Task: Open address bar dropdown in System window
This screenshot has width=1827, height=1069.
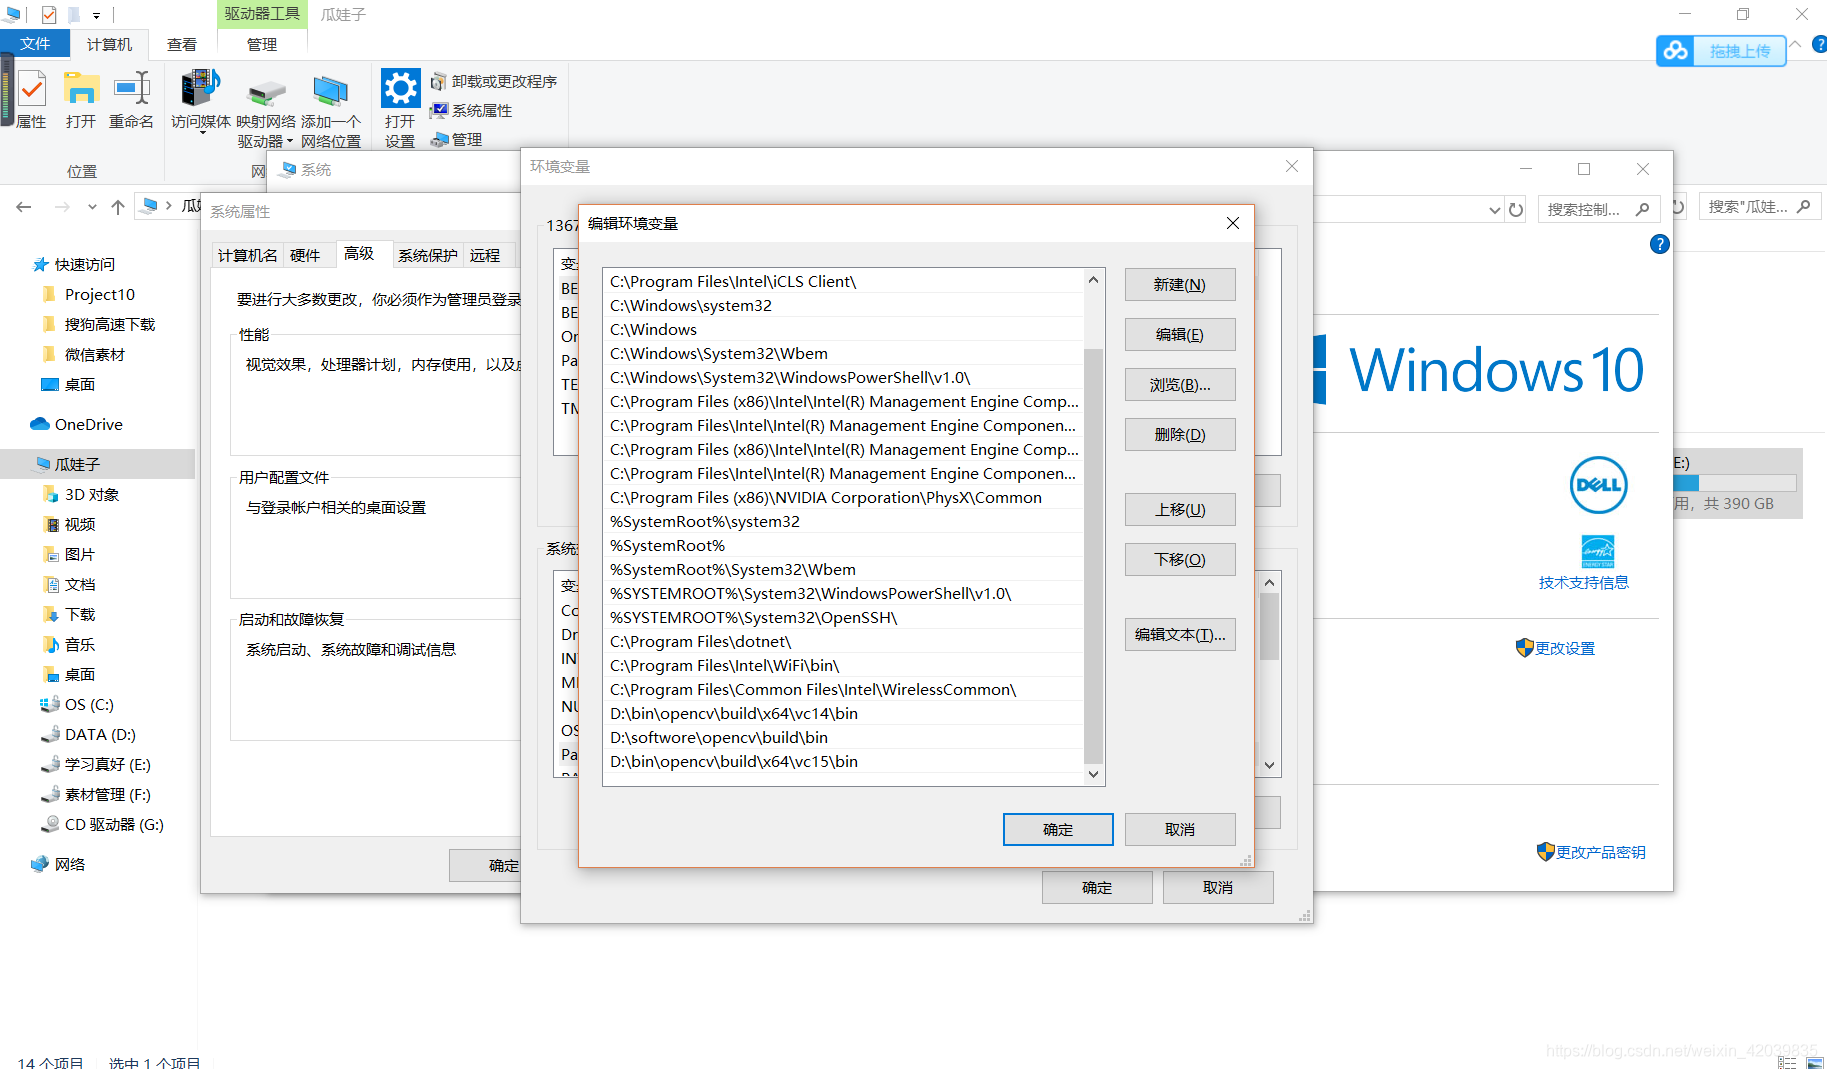Action: 1495,210
